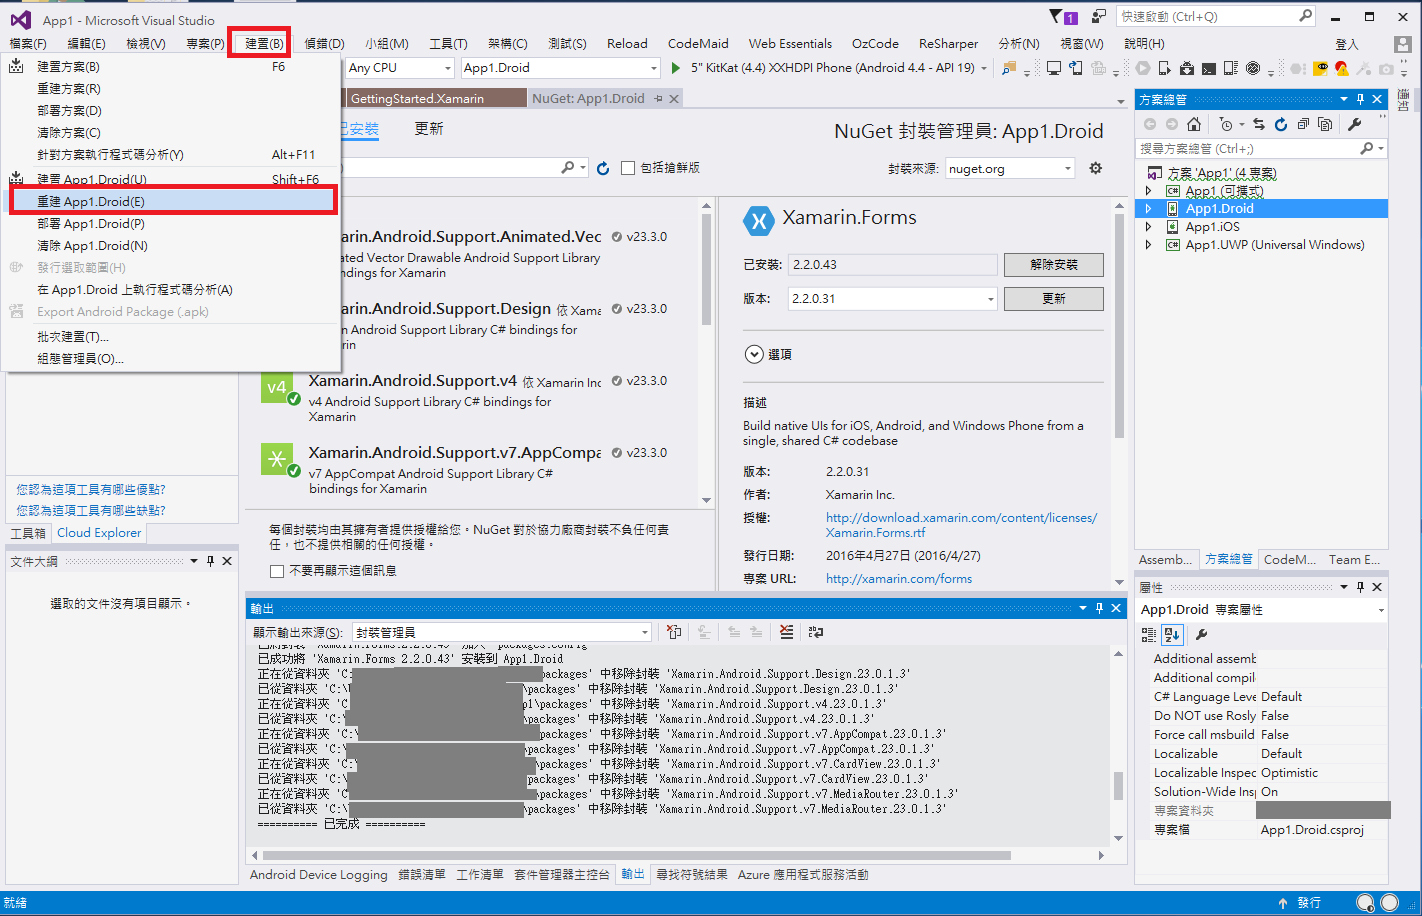Switch to the 錯誤清單 error list tab
The image size is (1422, 916).
tap(422, 875)
